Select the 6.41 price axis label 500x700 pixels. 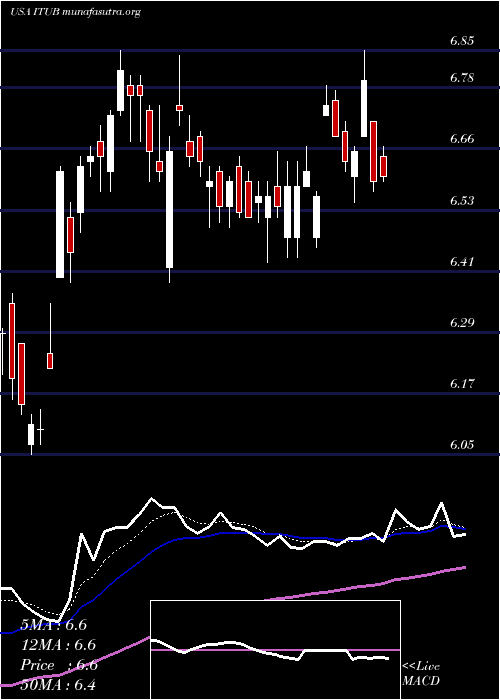(x=462, y=261)
